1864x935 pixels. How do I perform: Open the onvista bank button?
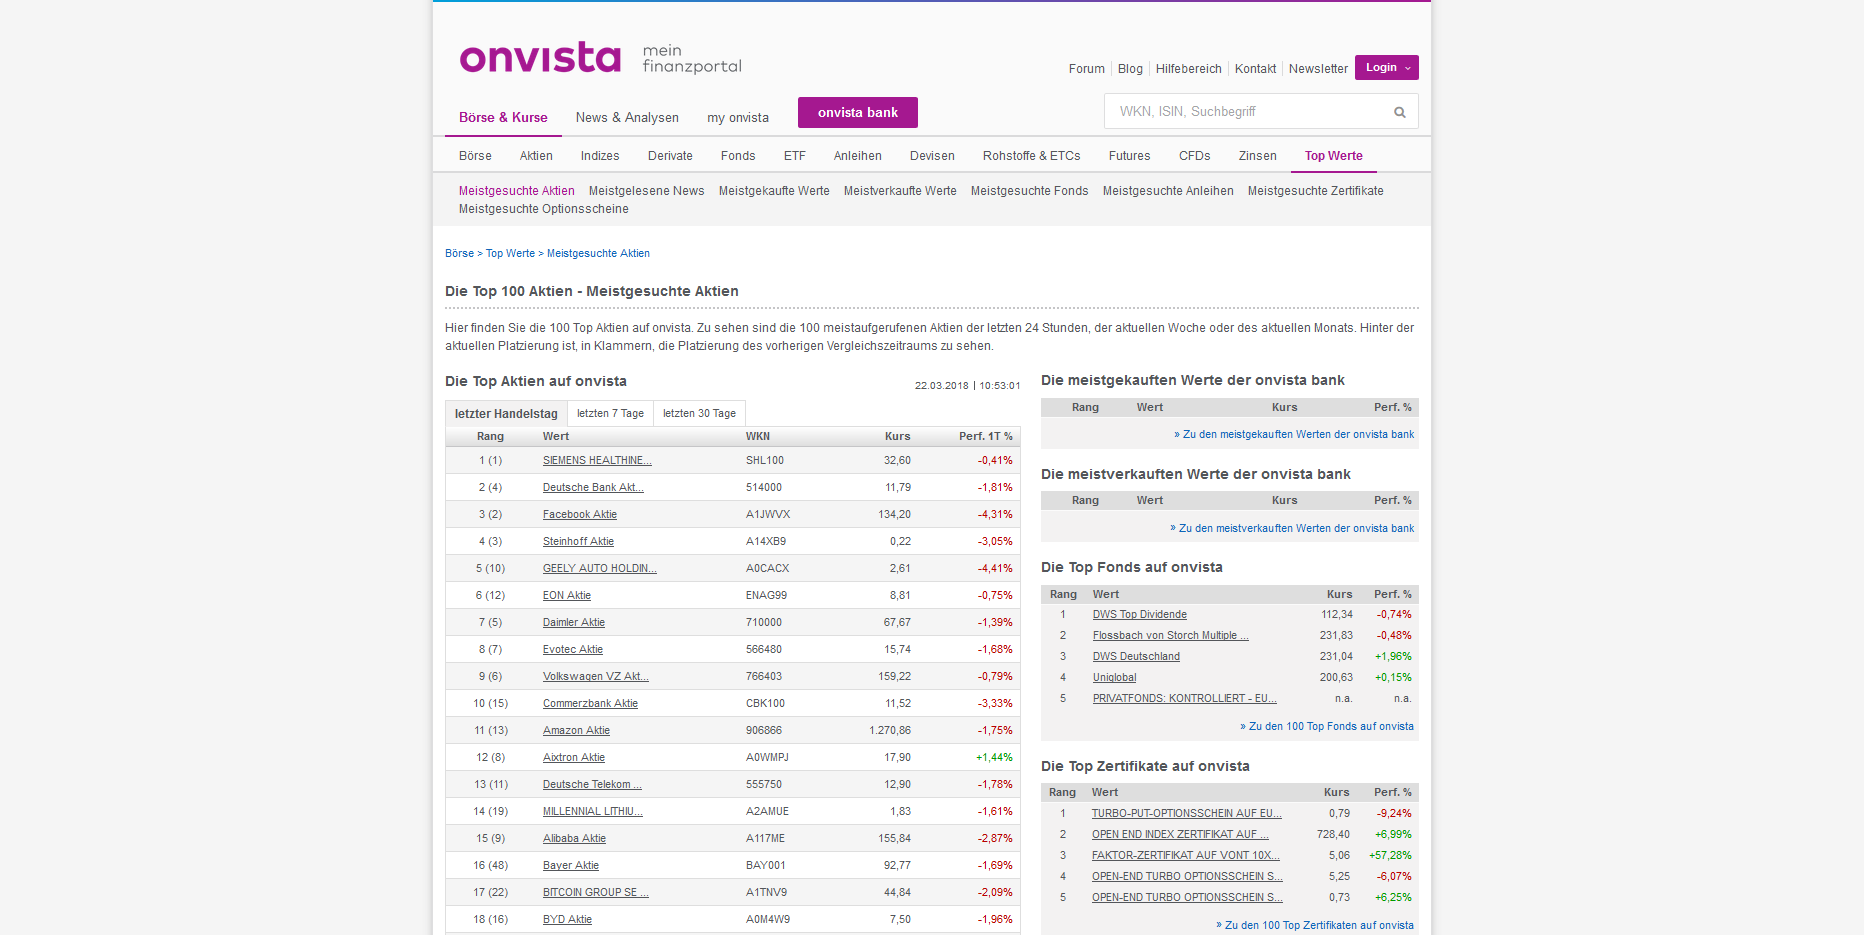point(858,112)
